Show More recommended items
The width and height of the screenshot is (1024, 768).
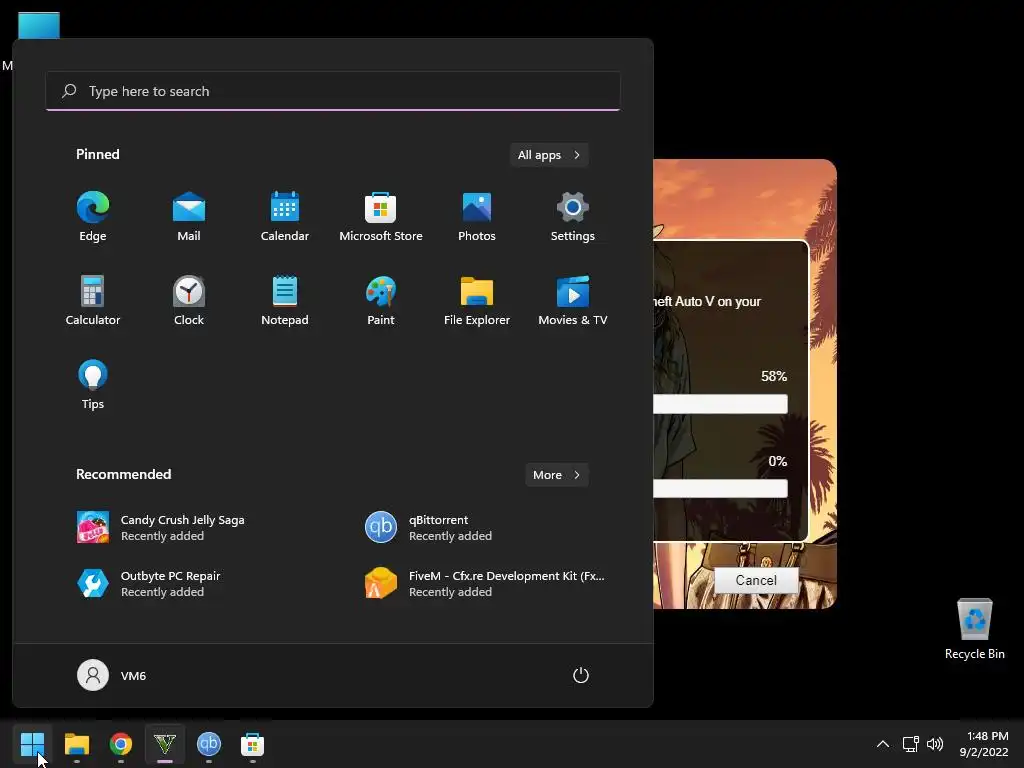pyautogui.click(x=557, y=475)
